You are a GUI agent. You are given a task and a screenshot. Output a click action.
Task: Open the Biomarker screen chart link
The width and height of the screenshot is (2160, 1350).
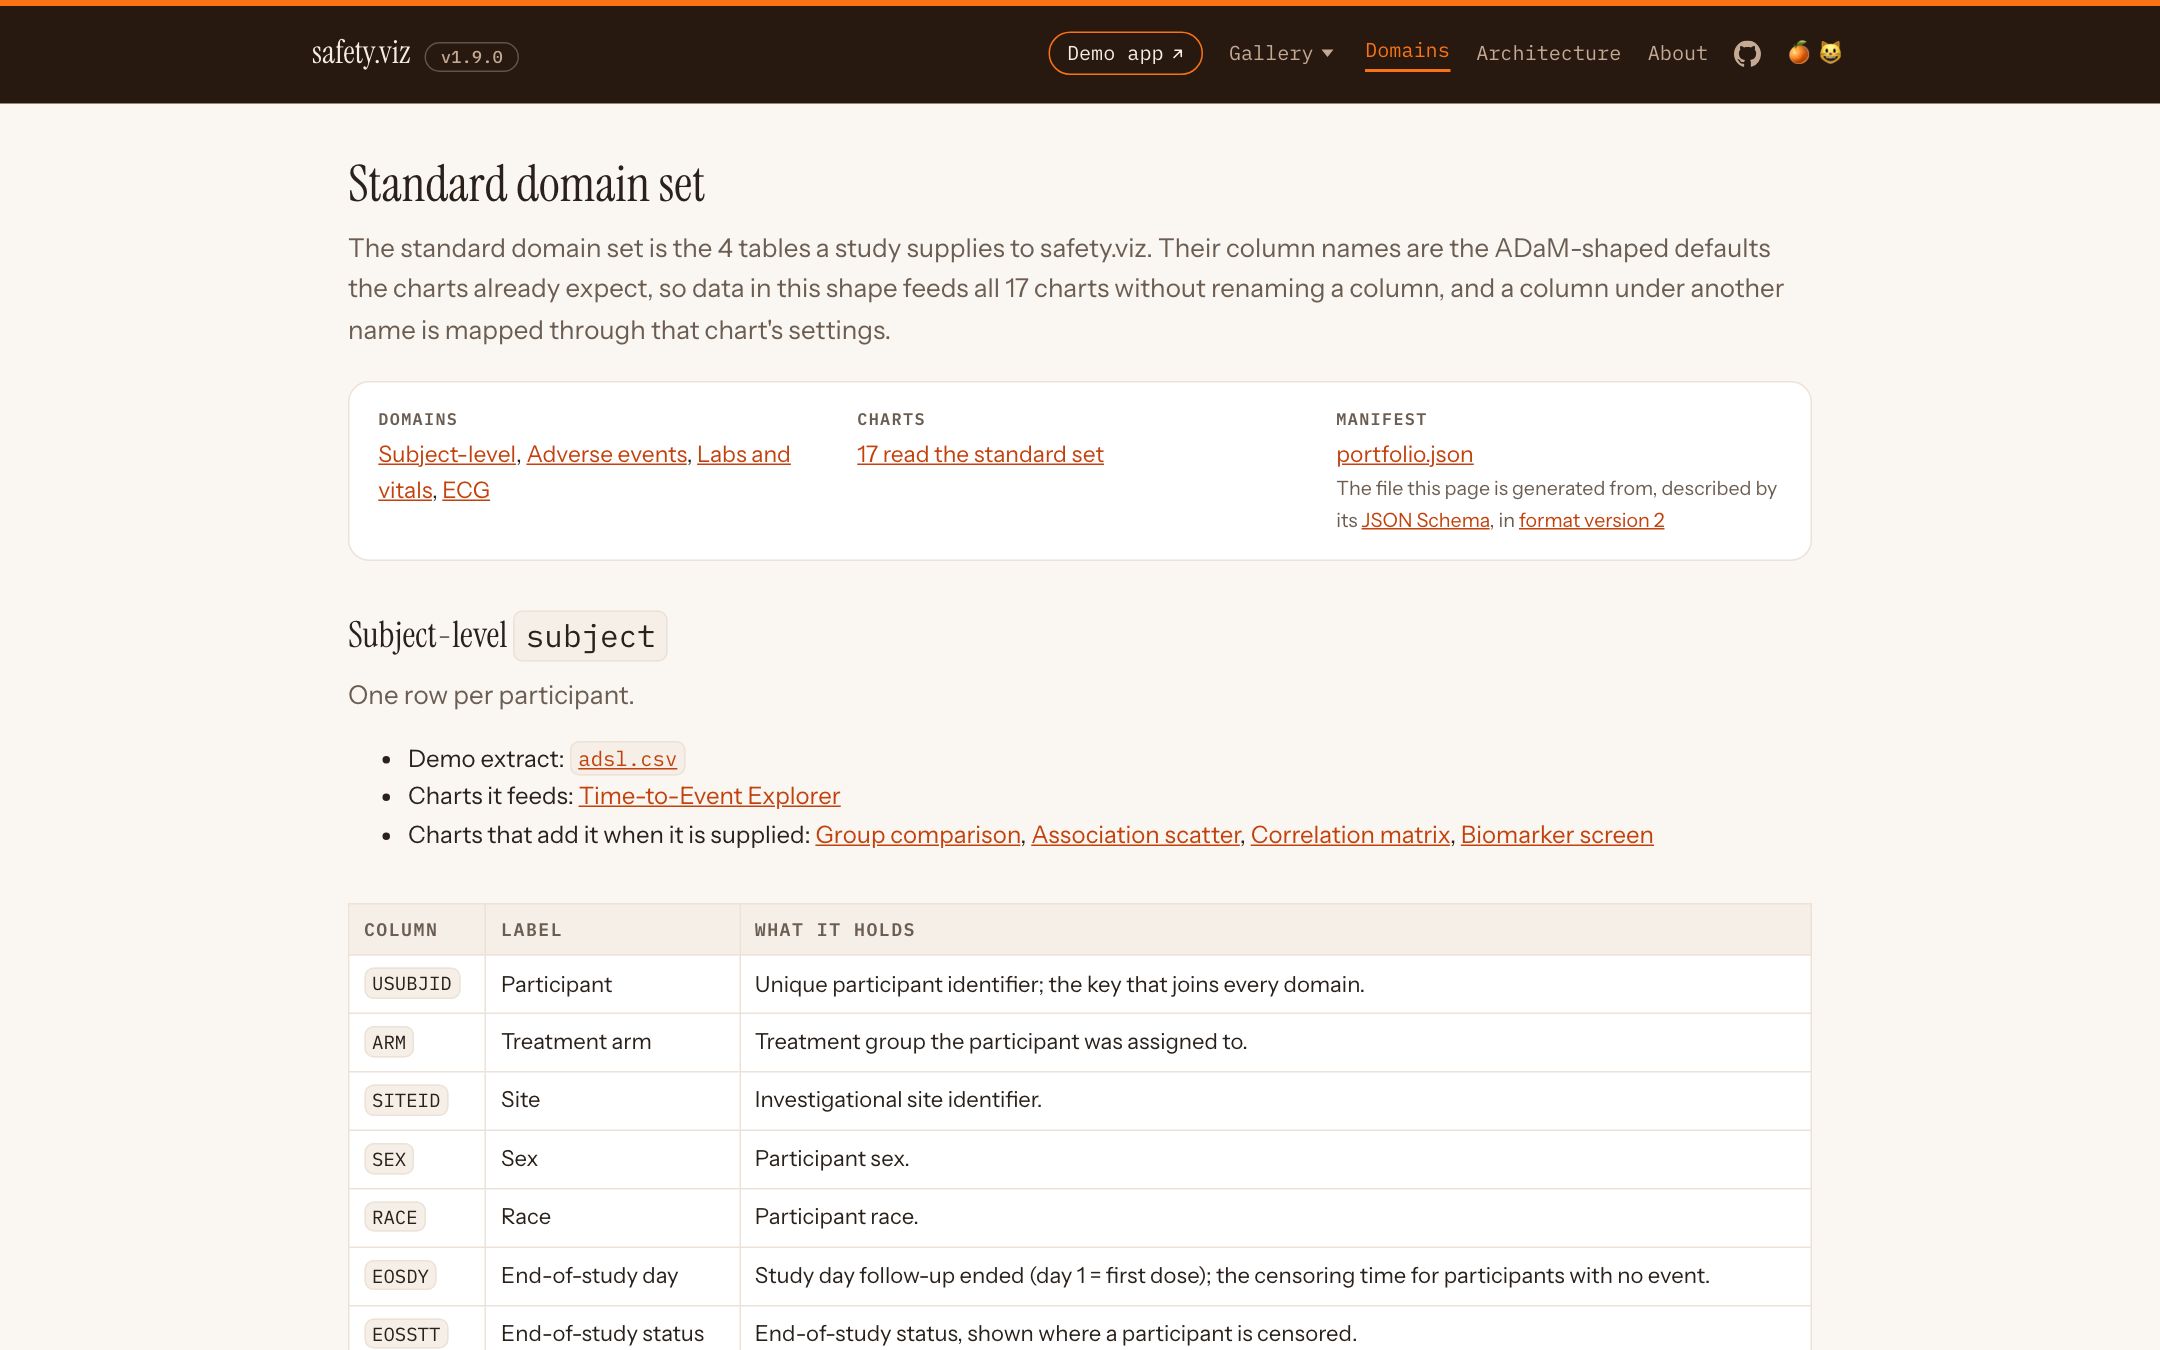click(1556, 835)
